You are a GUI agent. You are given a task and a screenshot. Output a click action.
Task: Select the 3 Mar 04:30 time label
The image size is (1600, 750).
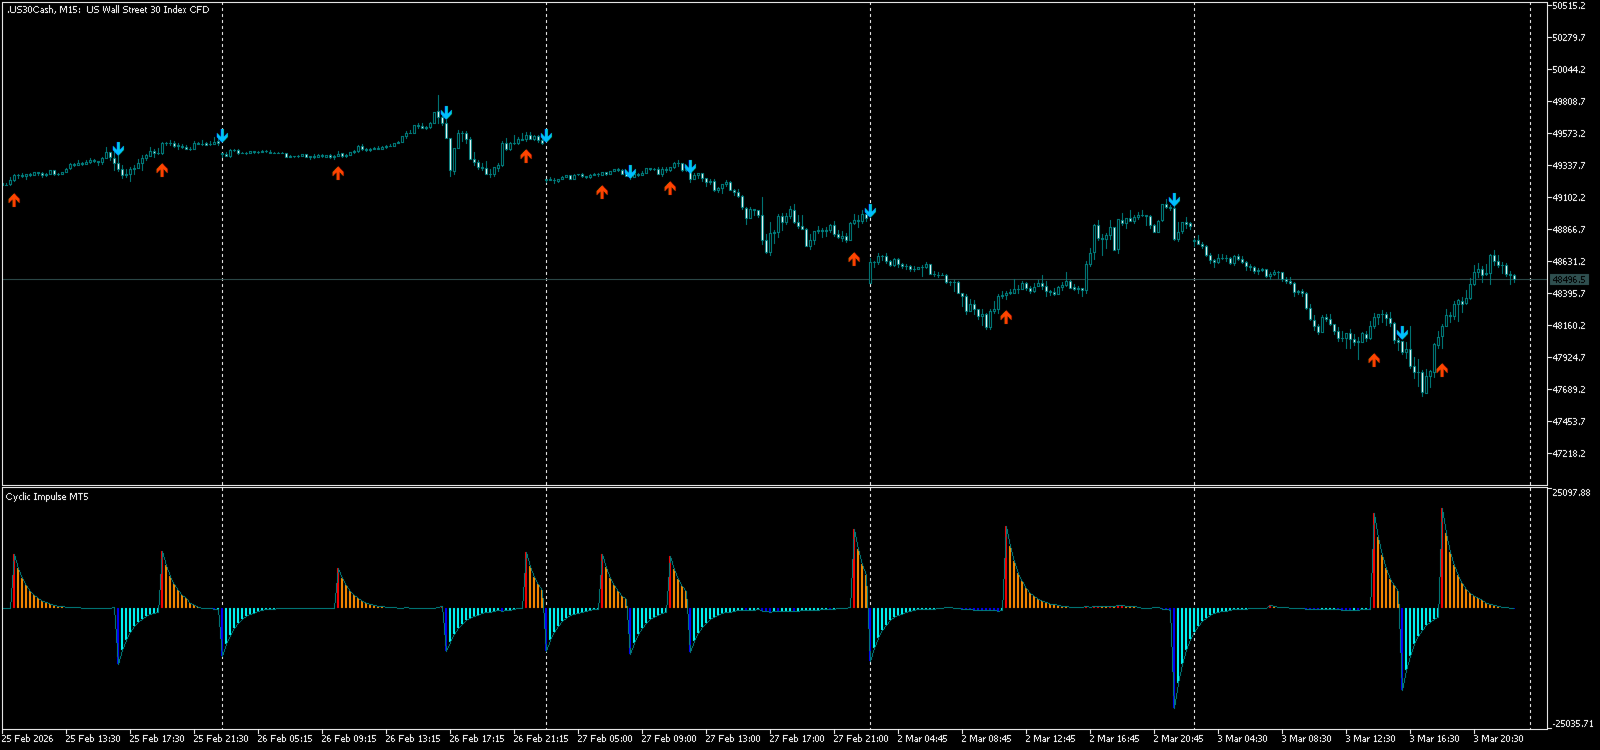[1242, 739]
